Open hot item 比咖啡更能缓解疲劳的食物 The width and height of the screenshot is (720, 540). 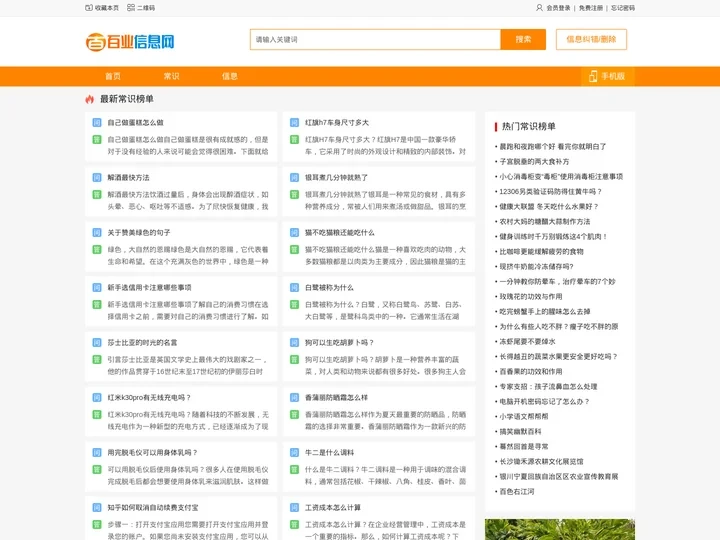click(x=541, y=252)
